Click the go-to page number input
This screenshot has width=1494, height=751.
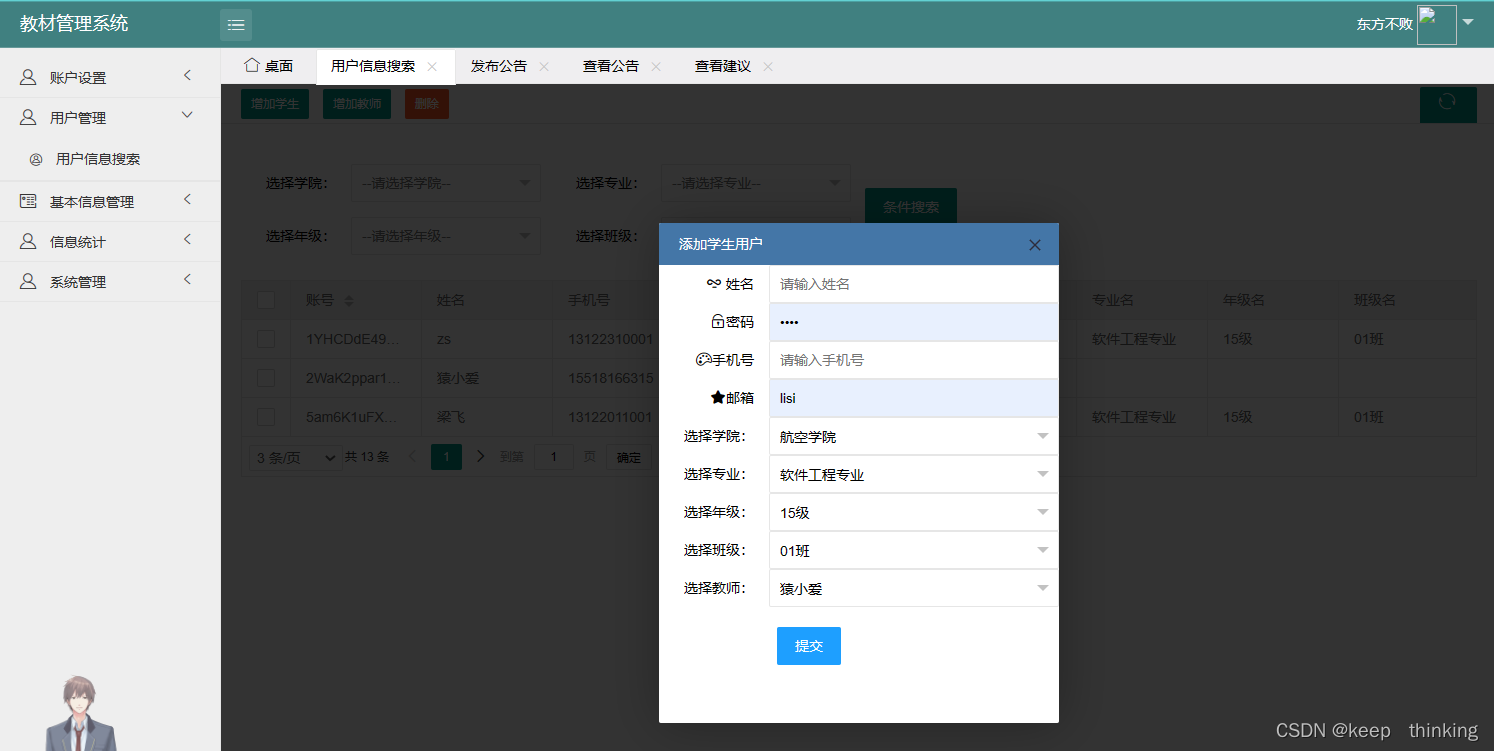[x=553, y=457]
